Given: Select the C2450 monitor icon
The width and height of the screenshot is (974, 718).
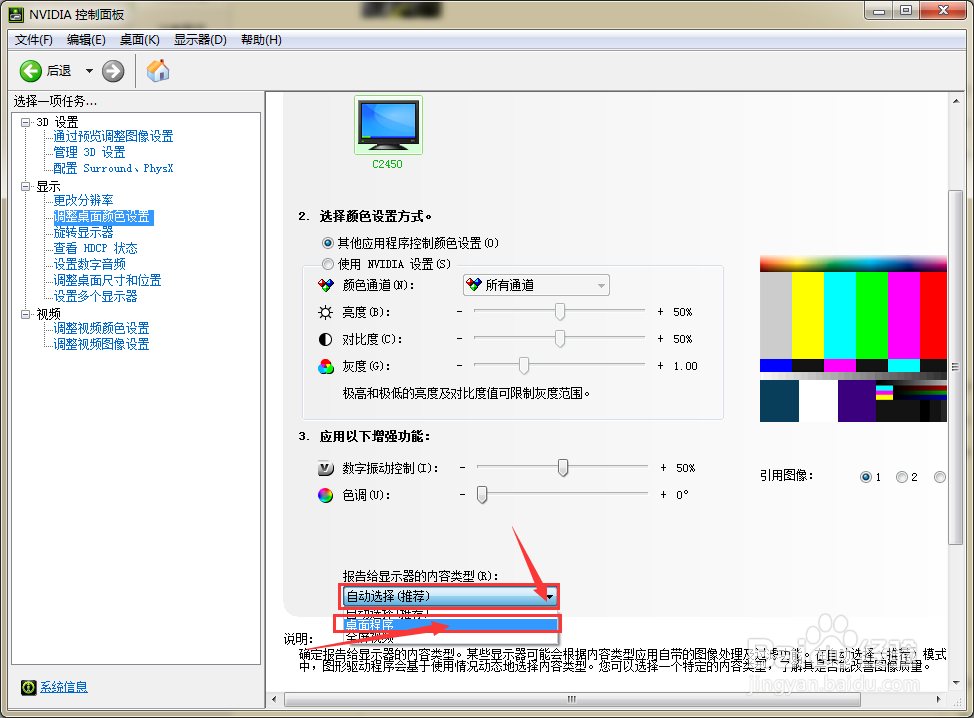Looking at the screenshot, I should [388, 125].
